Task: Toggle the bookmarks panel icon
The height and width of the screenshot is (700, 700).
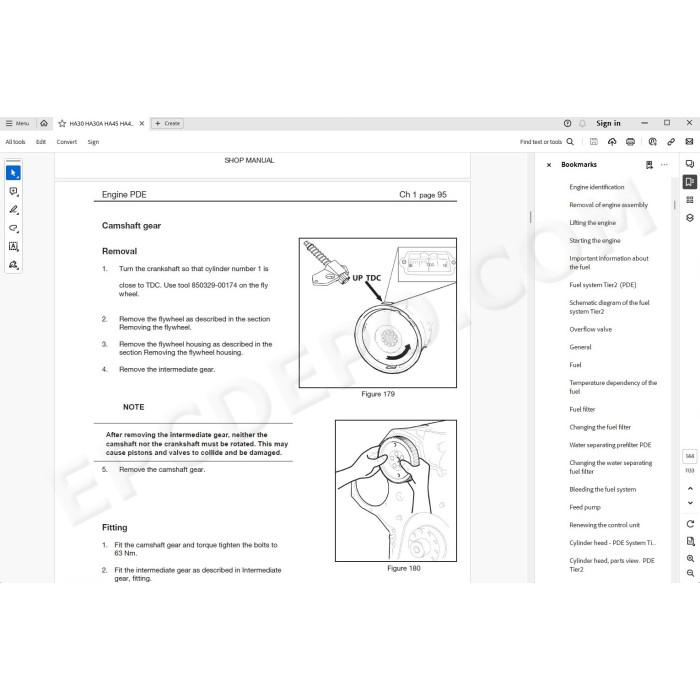Action: pyautogui.click(x=690, y=182)
